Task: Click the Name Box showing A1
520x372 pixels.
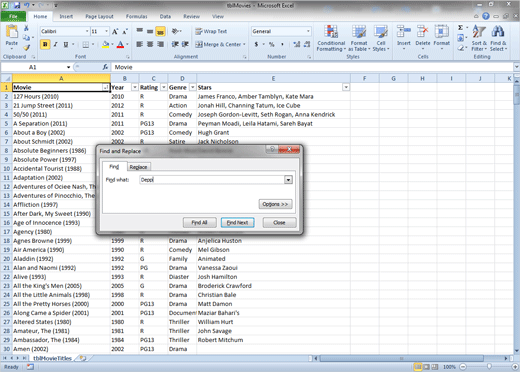Action: pos(33,67)
